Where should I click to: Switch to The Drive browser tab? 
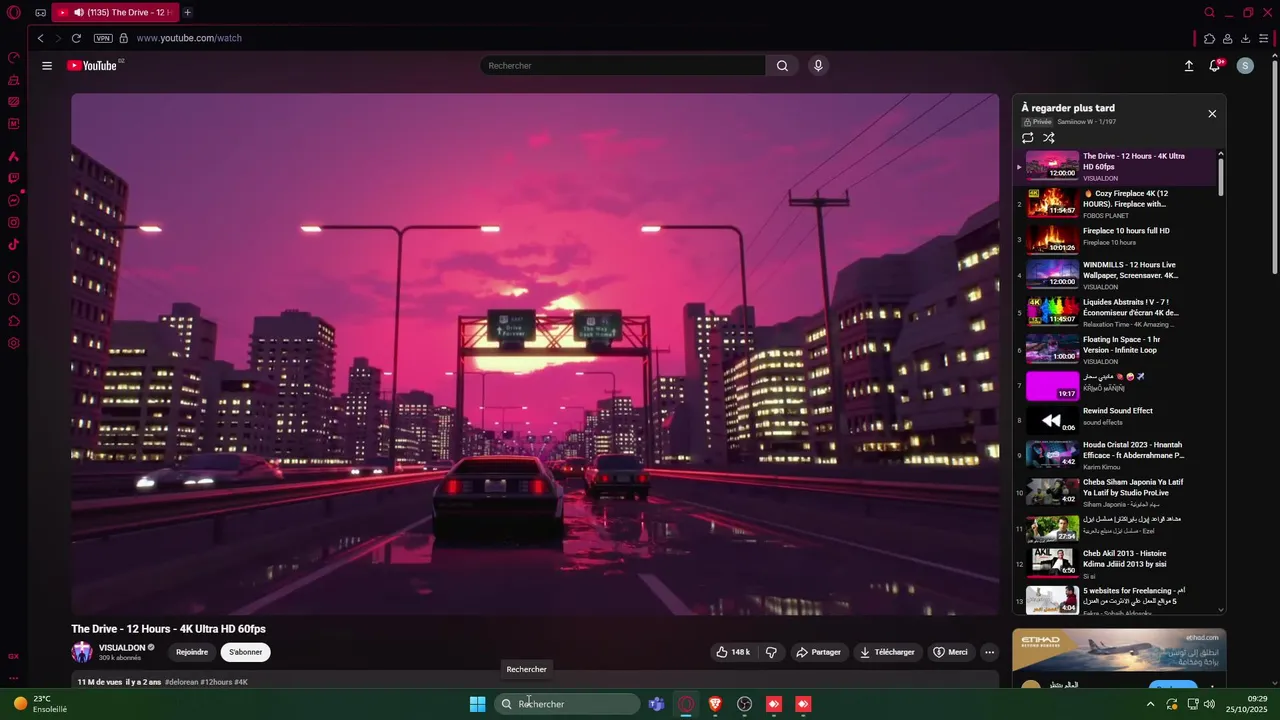(114, 12)
